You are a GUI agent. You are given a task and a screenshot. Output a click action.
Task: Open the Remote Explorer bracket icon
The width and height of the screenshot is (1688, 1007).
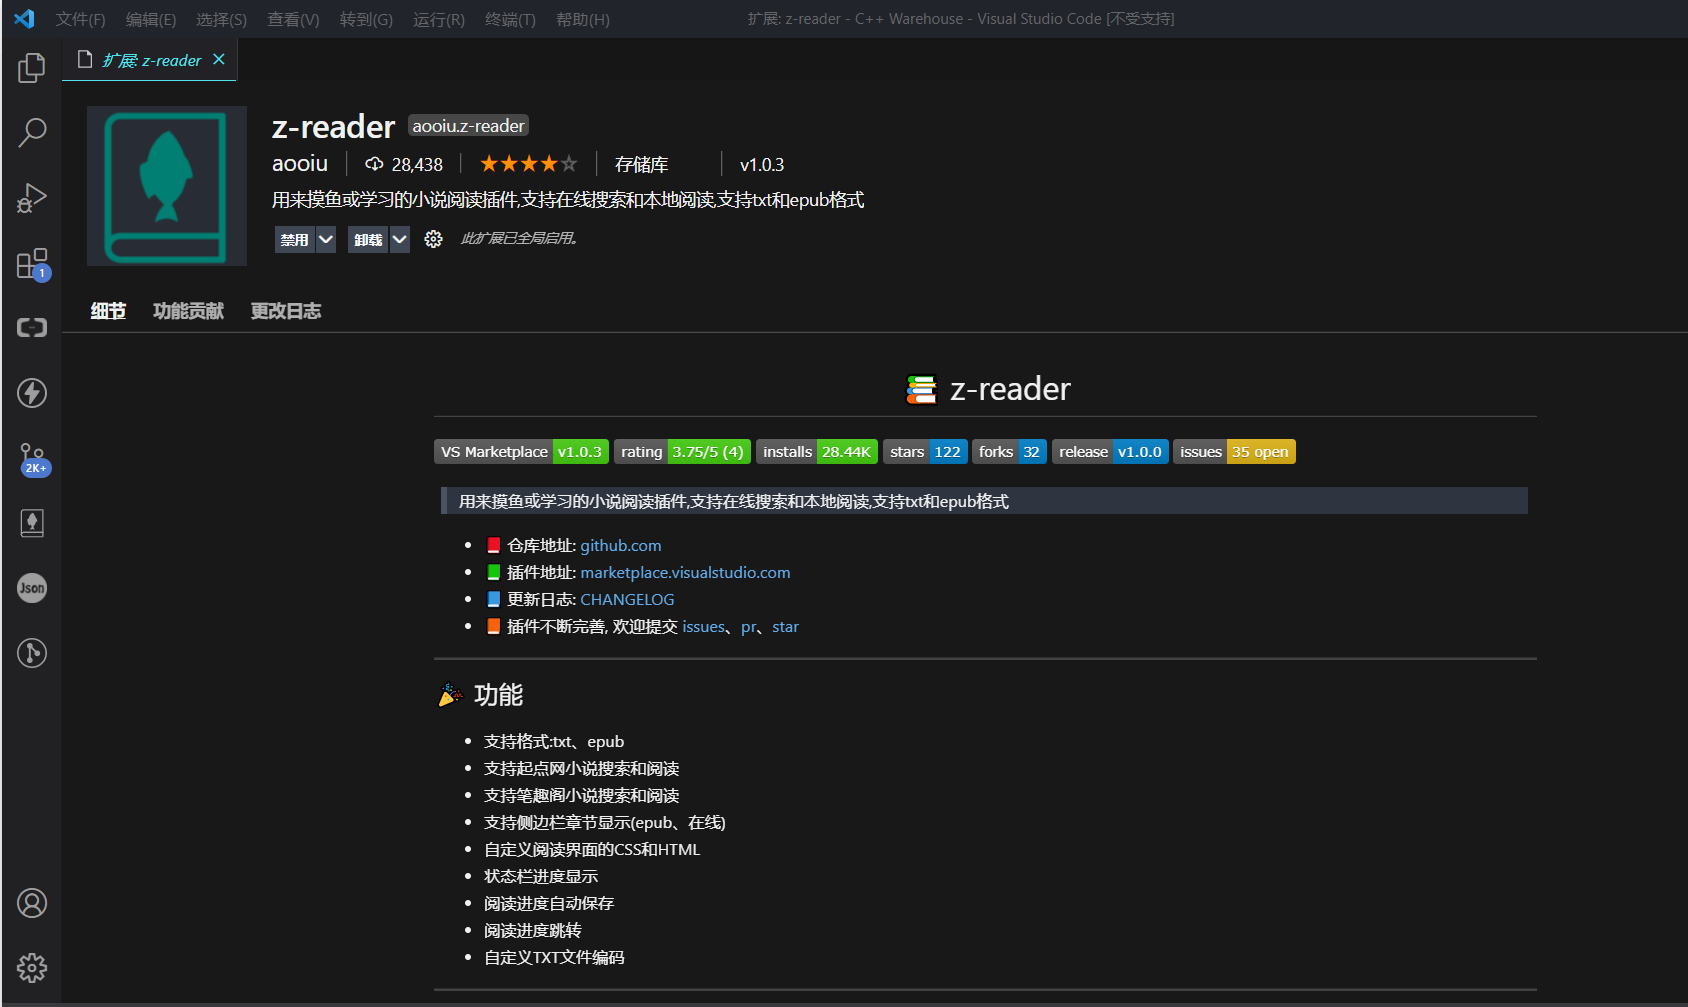click(32, 328)
